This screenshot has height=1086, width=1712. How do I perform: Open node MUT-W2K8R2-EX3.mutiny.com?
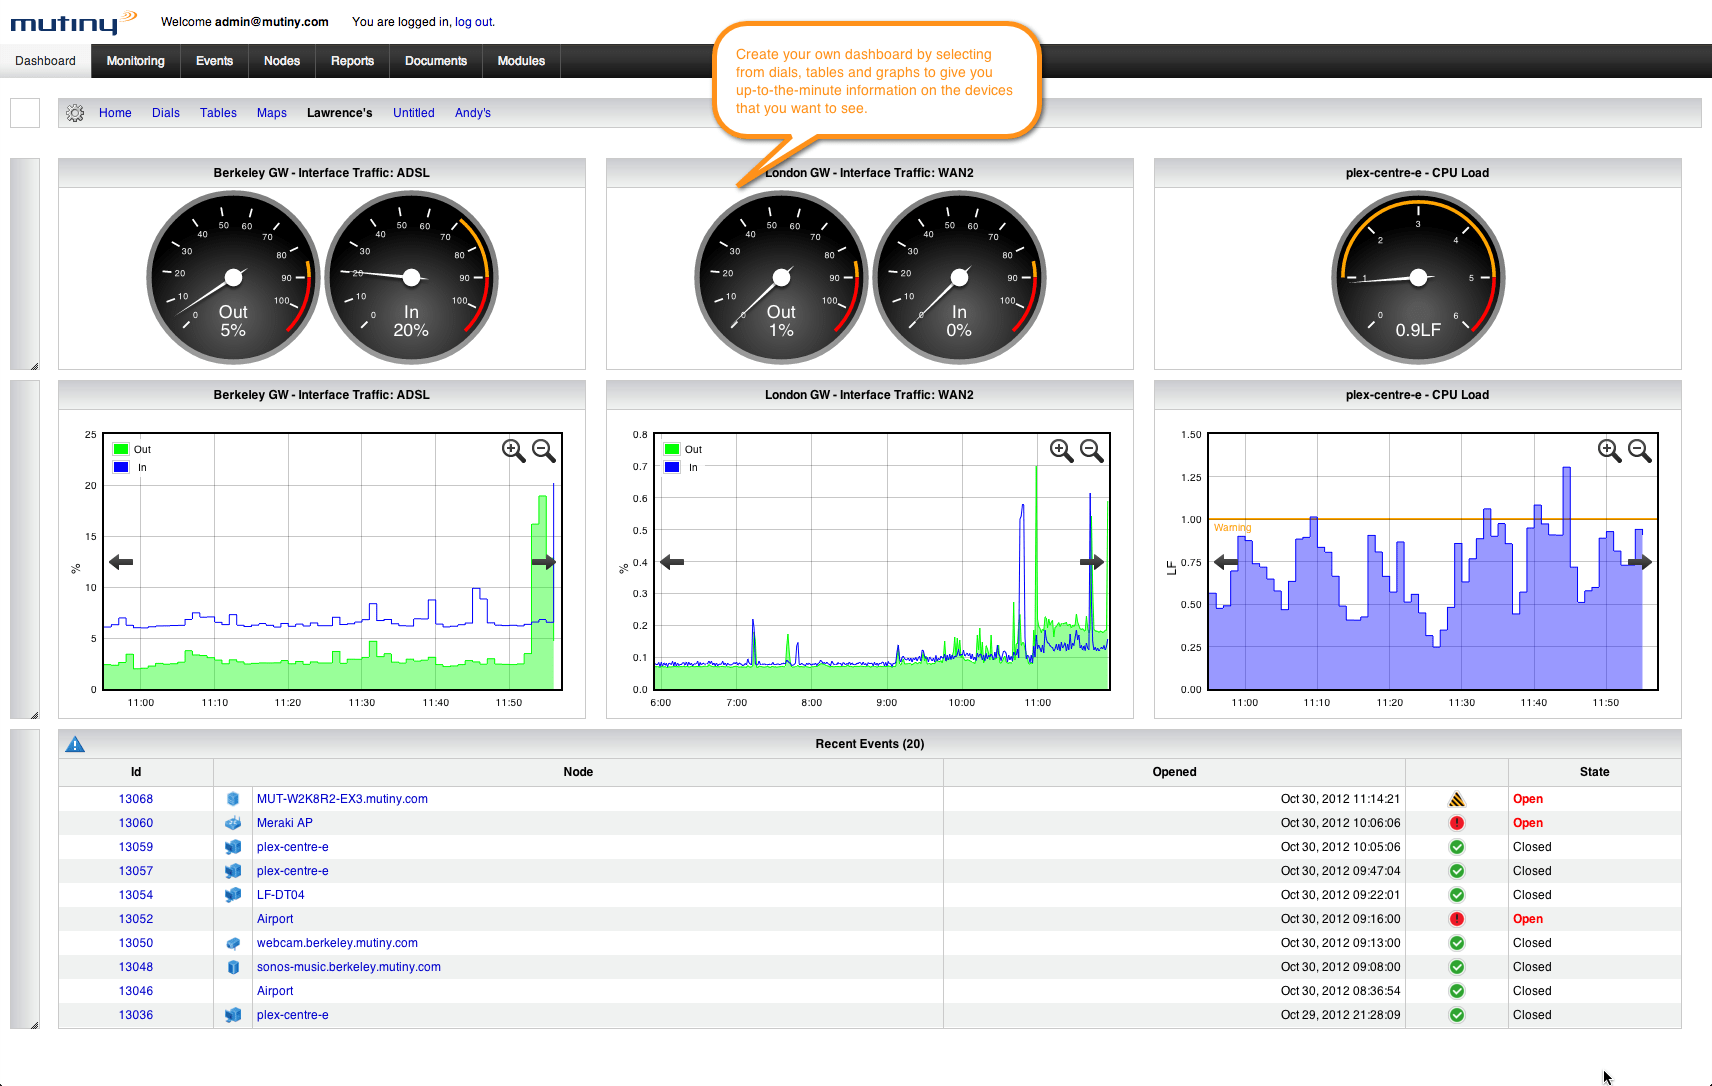(342, 799)
